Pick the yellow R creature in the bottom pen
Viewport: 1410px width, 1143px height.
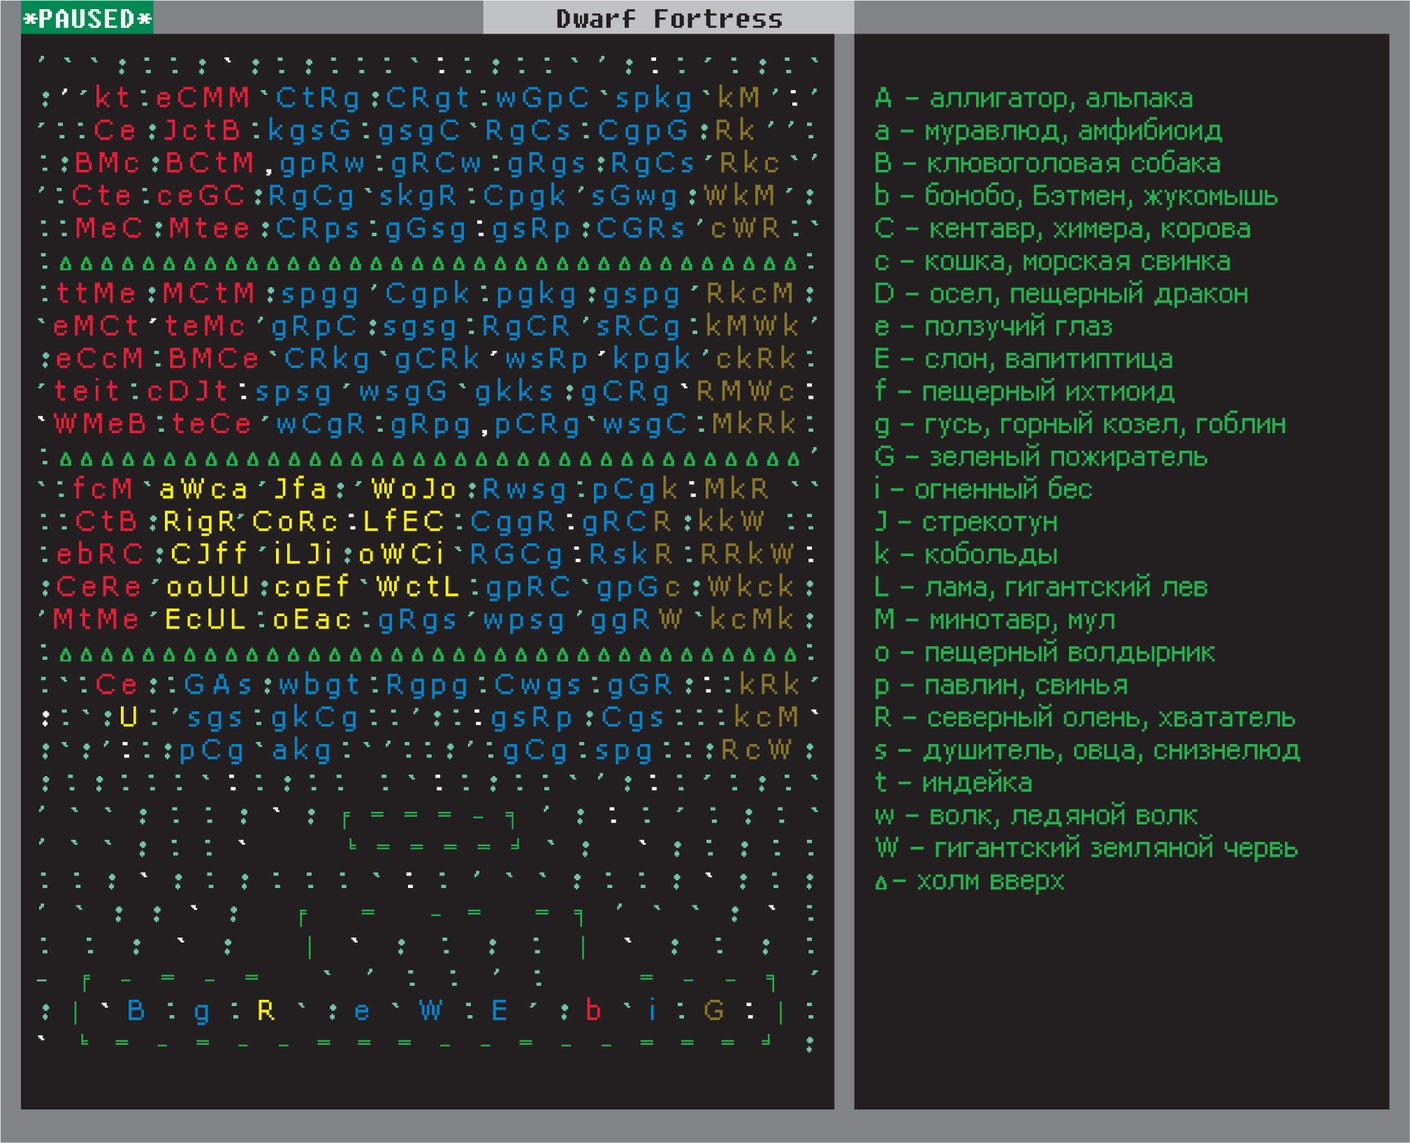[266, 1011]
